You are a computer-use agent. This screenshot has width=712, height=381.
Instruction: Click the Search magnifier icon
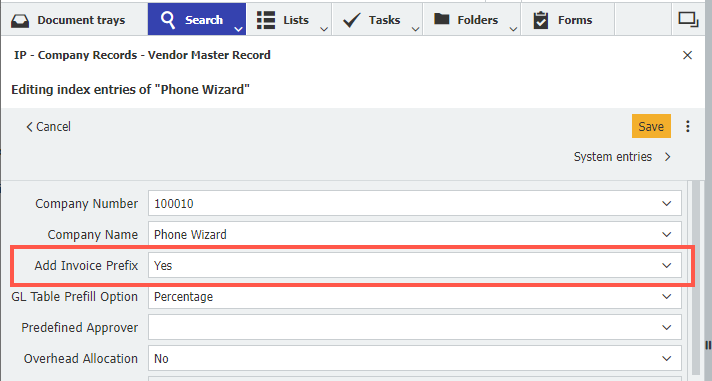pos(168,20)
